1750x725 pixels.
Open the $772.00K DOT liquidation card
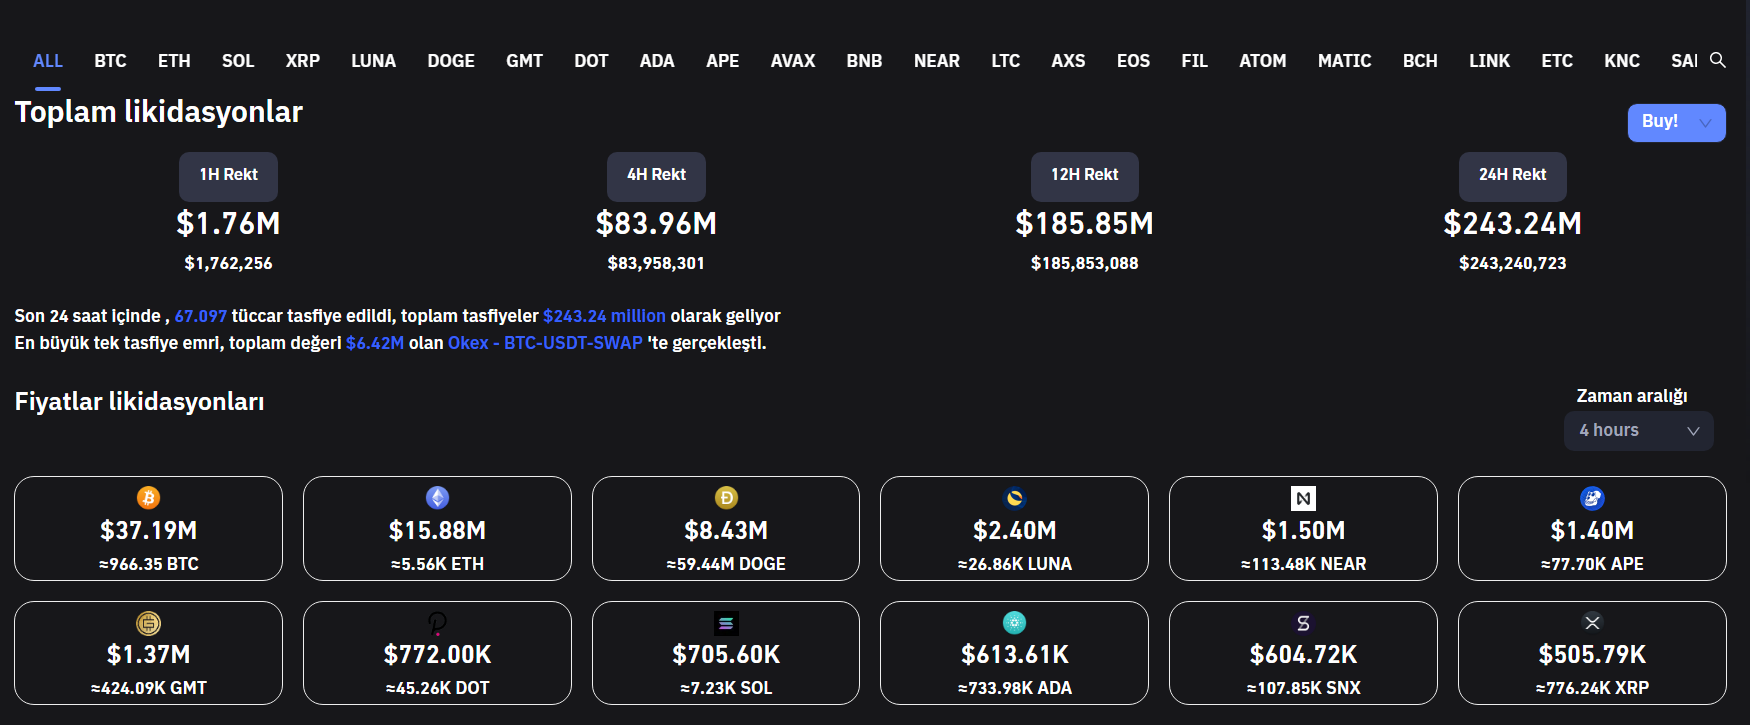point(437,655)
